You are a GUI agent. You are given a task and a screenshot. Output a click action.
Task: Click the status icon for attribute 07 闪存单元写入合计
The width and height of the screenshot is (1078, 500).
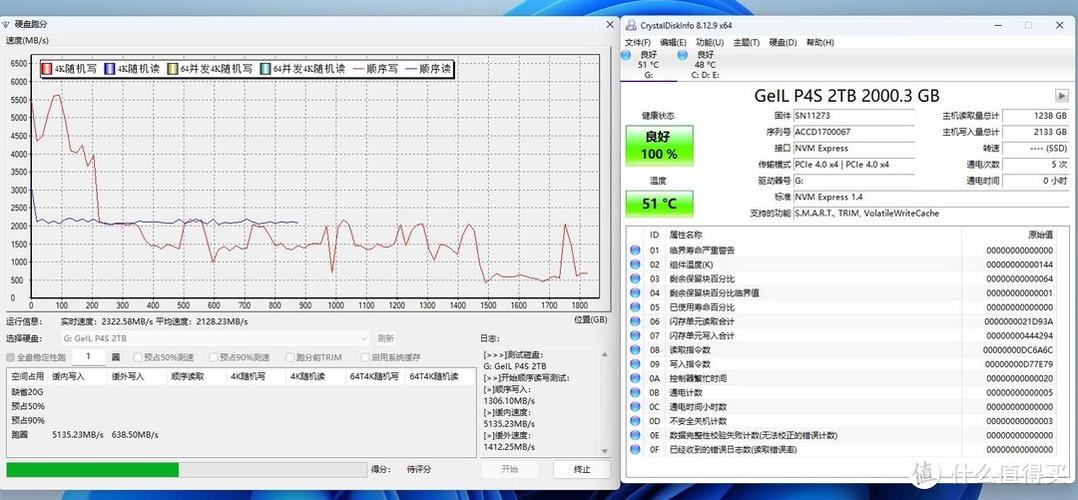tap(635, 336)
